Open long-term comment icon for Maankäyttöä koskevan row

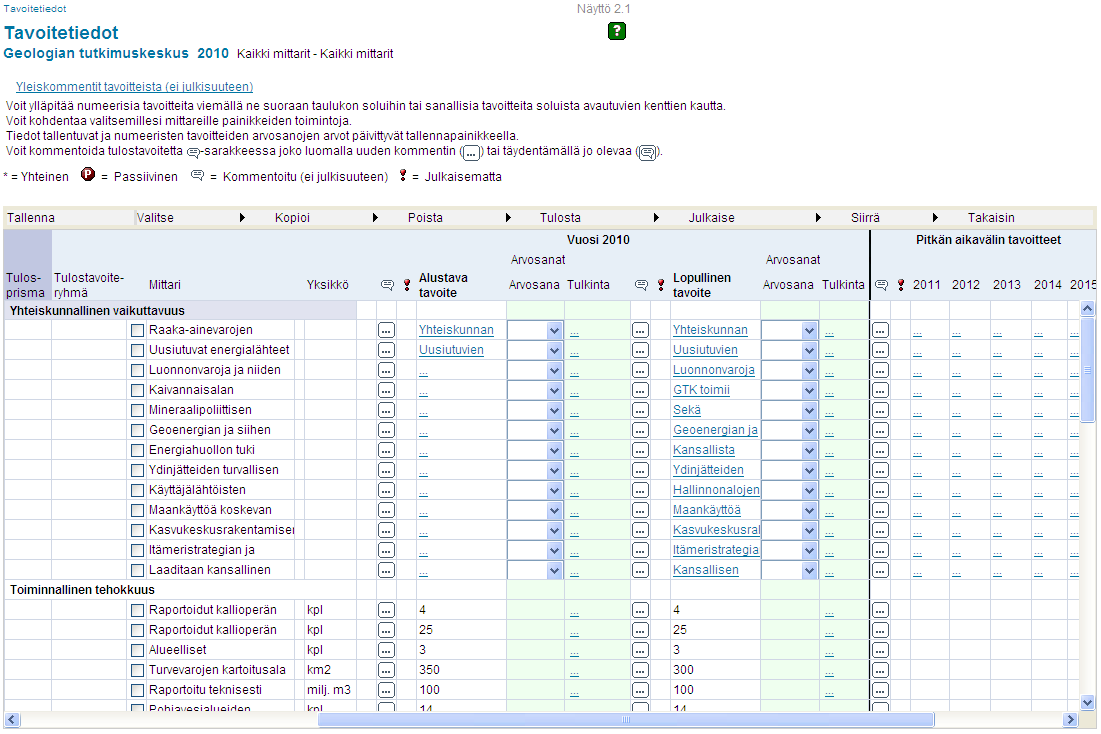(x=881, y=510)
